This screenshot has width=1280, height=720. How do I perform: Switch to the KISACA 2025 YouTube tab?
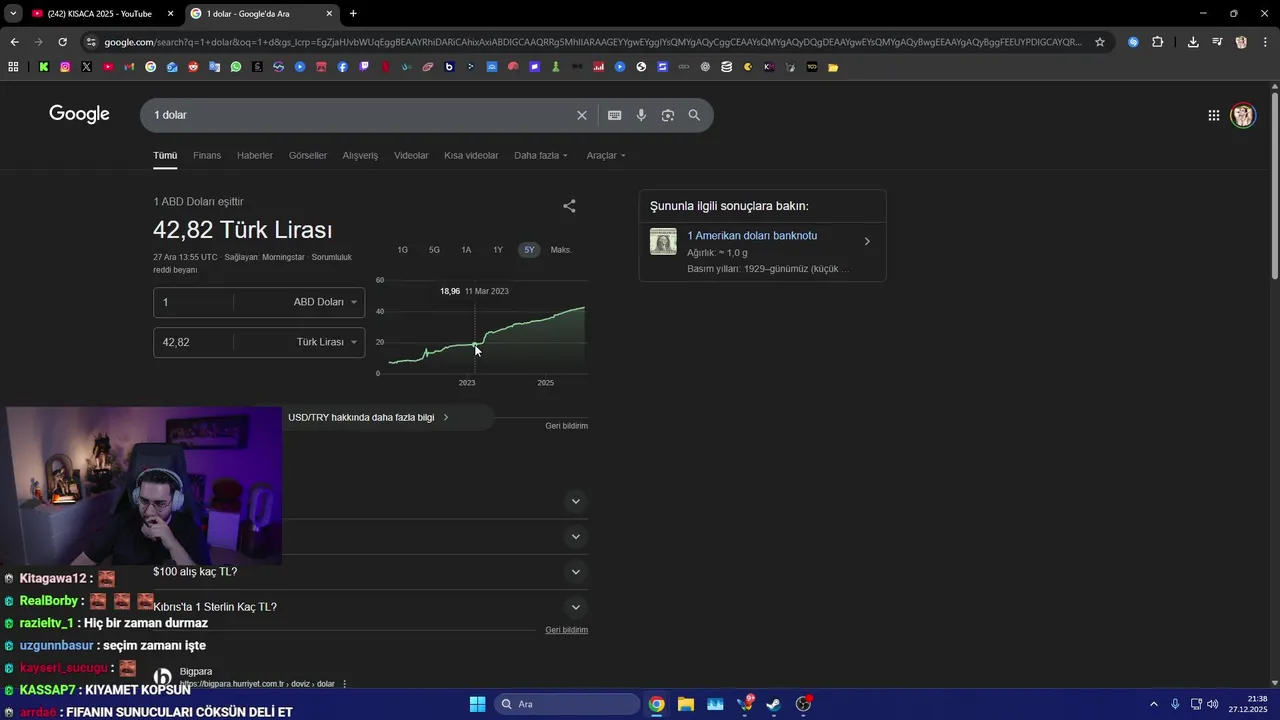click(100, 13)
